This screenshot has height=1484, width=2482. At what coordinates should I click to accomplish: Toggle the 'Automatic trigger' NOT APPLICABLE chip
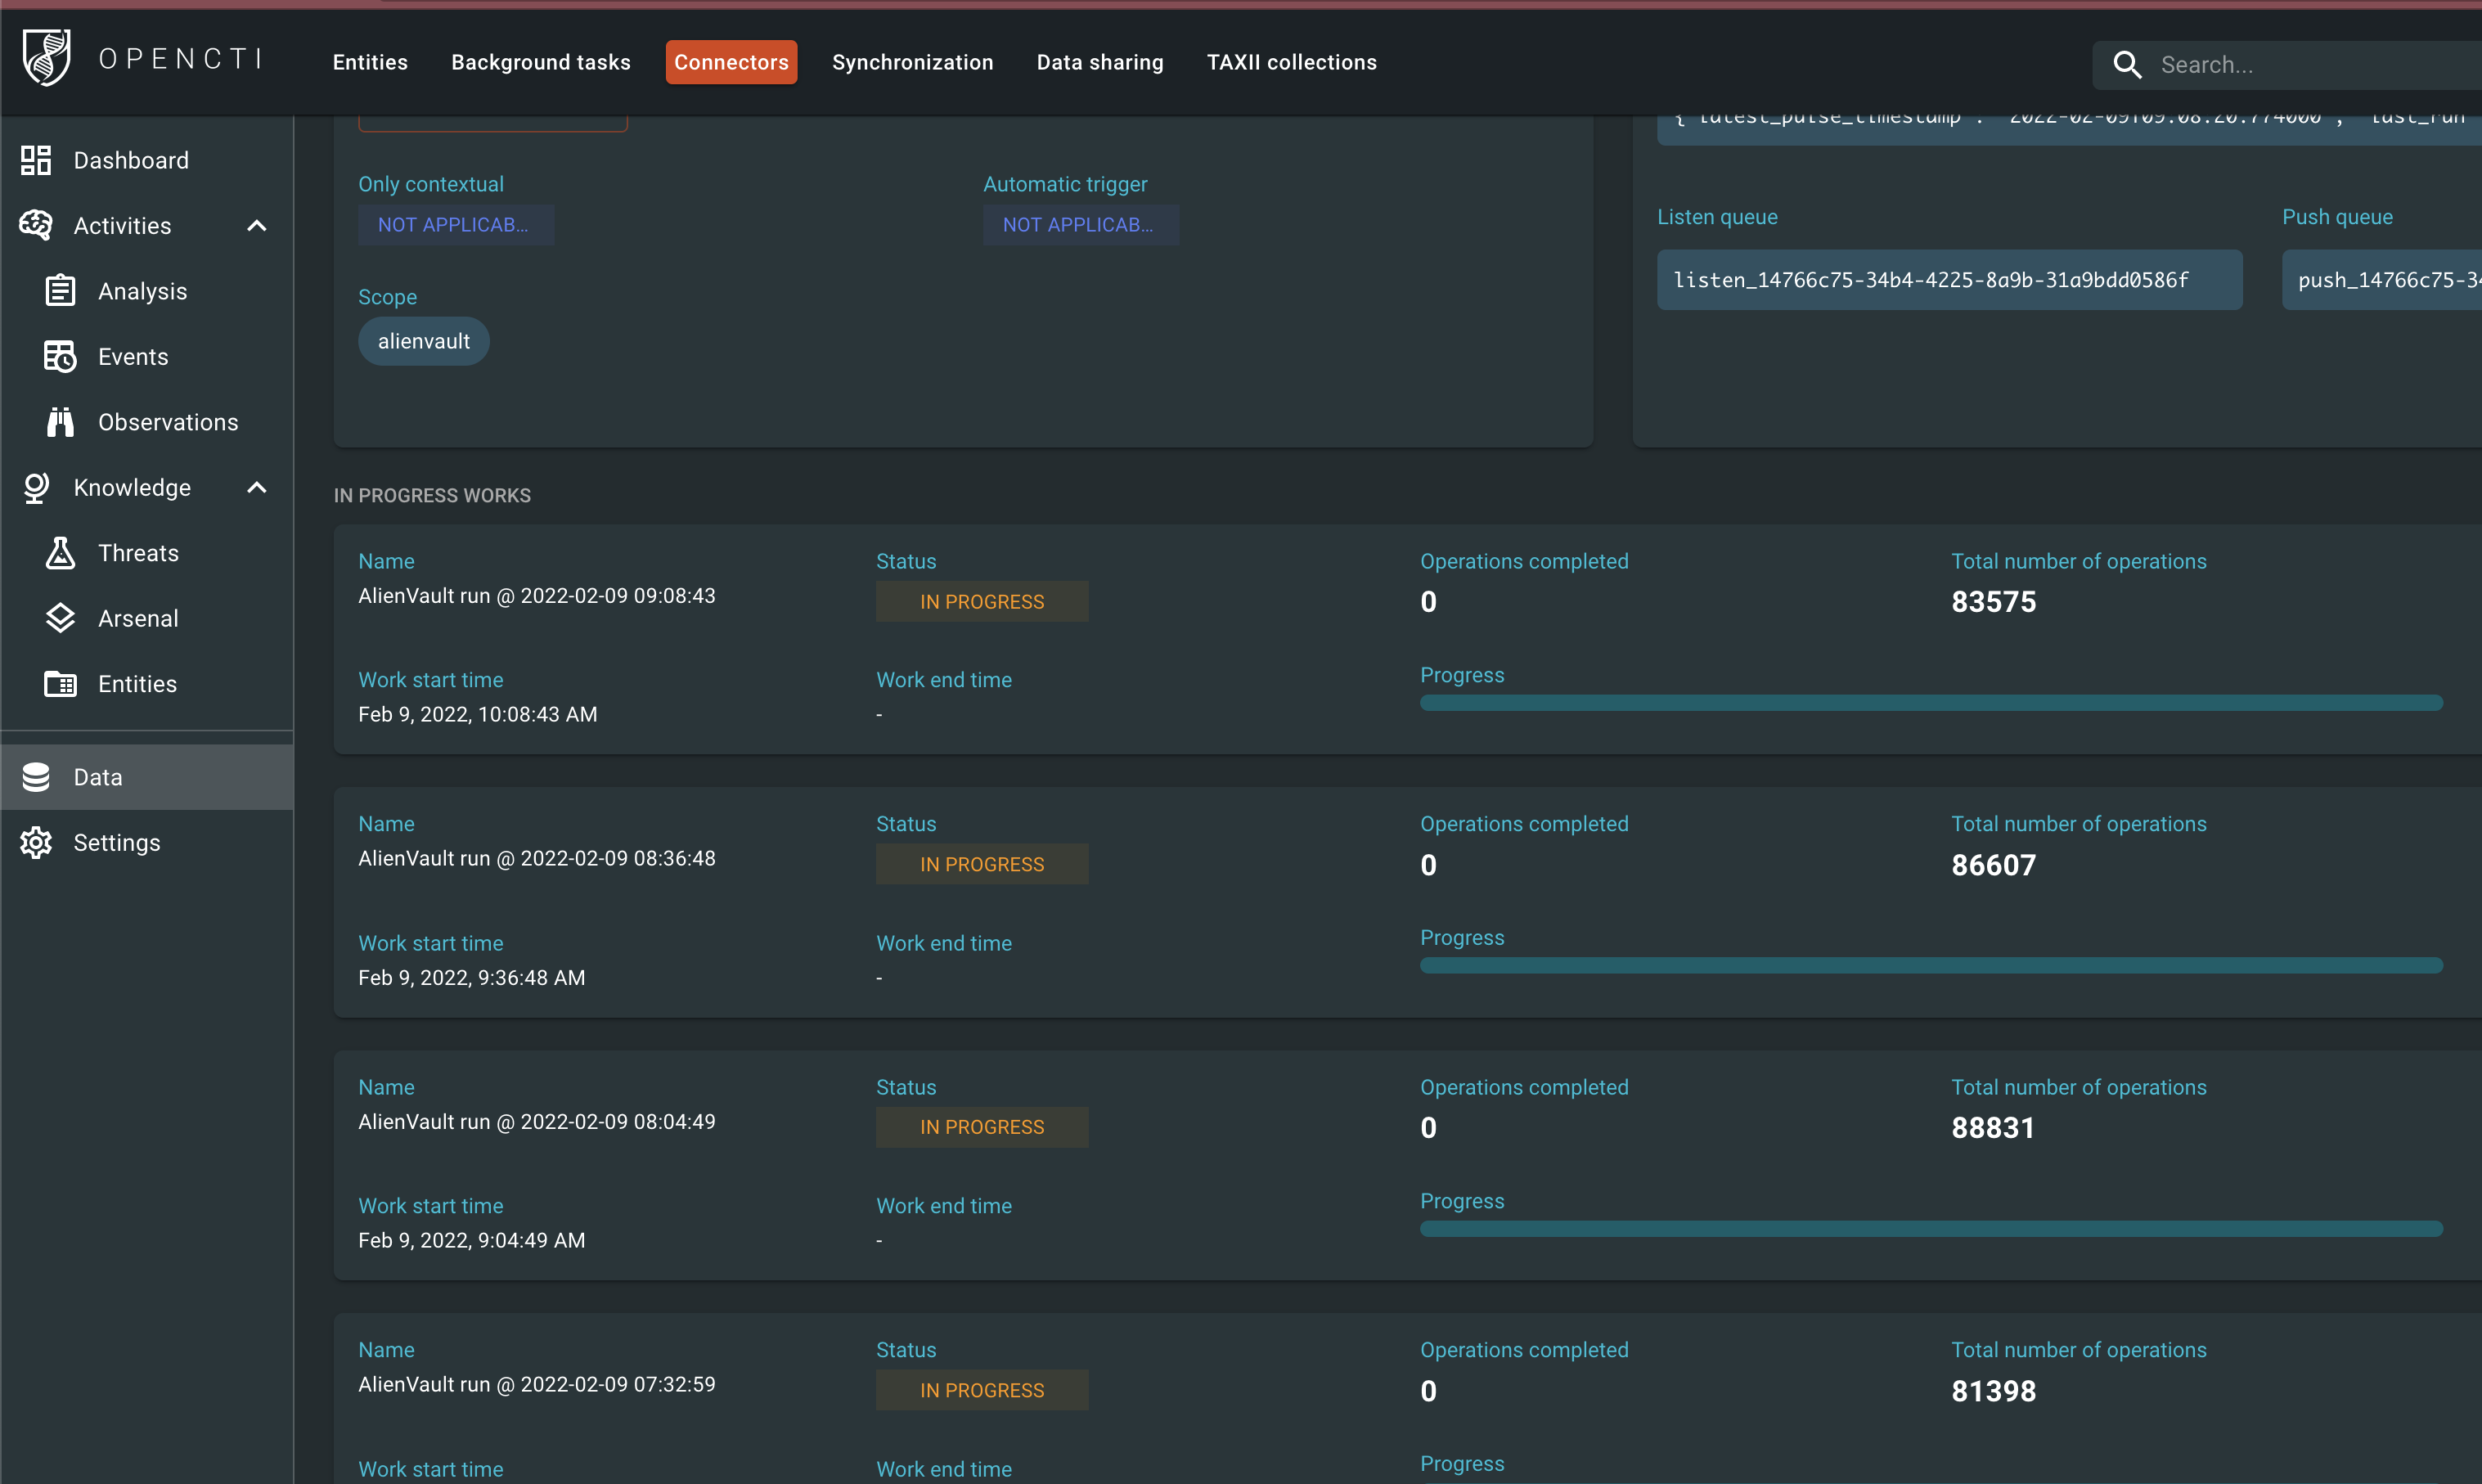1079,224
